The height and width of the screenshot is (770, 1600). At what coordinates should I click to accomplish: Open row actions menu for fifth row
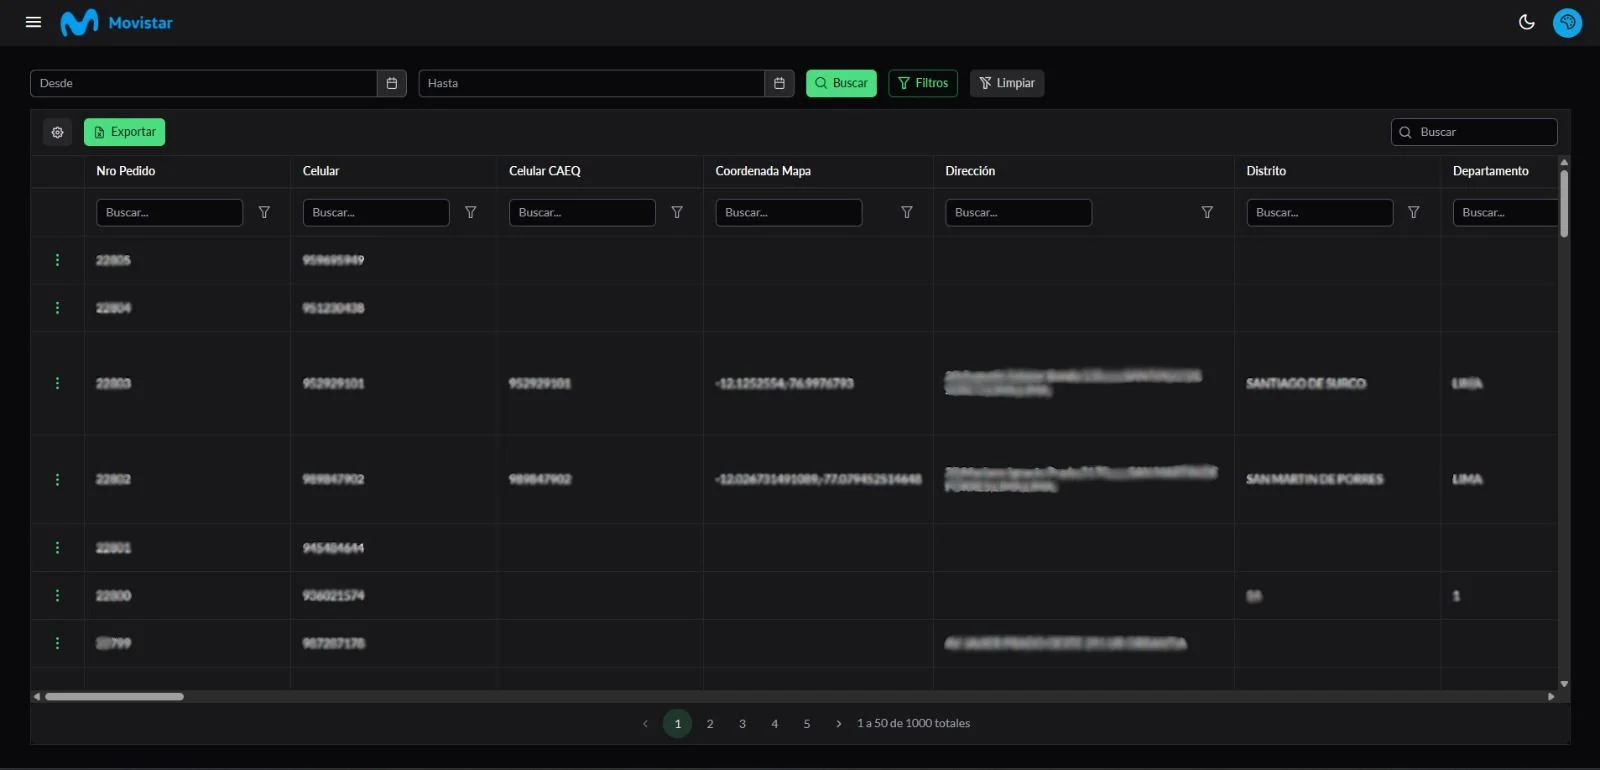coord(57,548)
